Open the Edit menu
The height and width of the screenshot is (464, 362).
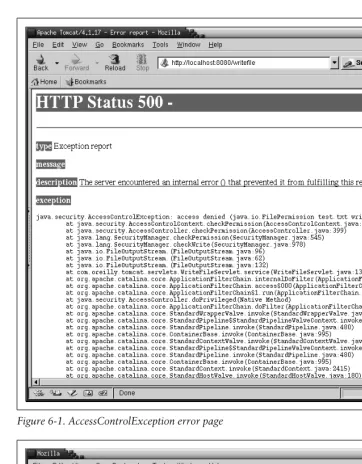point(58,45)
